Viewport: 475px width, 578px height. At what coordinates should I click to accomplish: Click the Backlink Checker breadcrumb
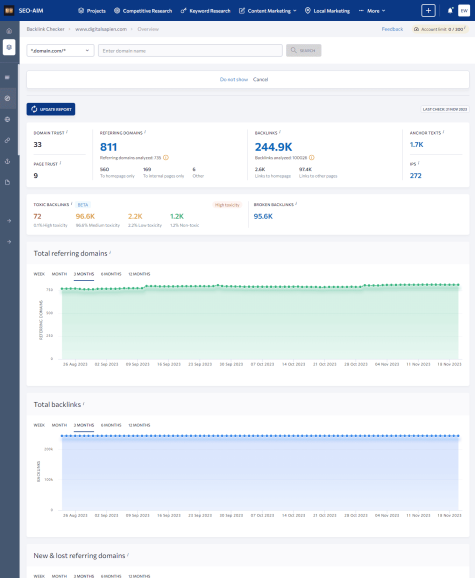point(45,29)
